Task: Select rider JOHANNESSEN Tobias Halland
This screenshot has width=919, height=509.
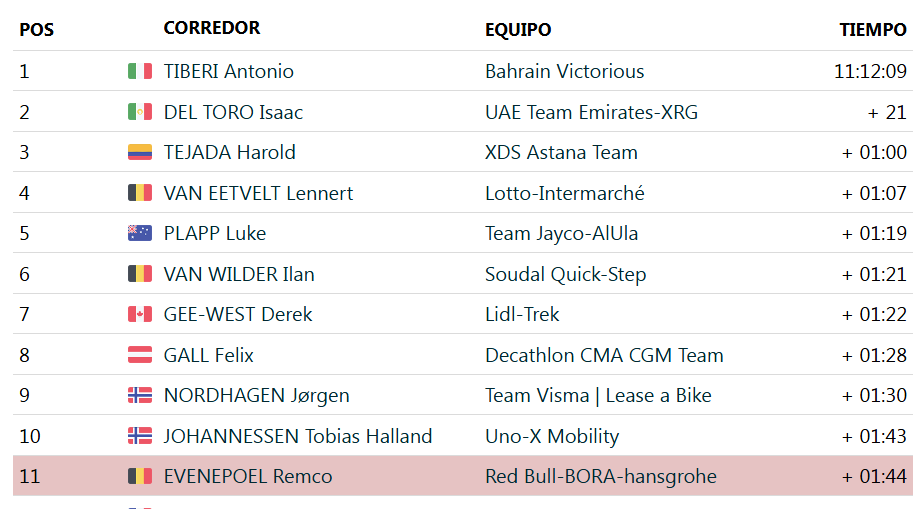Action: point(297,436)
